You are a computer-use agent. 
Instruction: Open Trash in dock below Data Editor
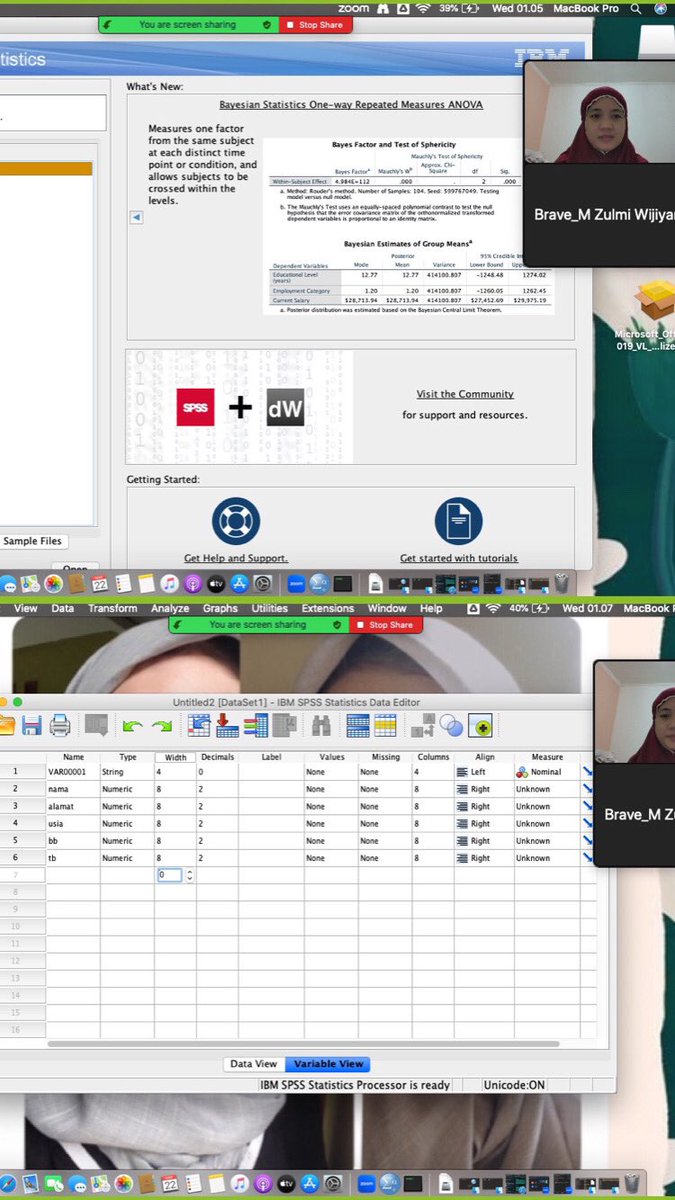pyautogui.click(x=632, y=1183)
